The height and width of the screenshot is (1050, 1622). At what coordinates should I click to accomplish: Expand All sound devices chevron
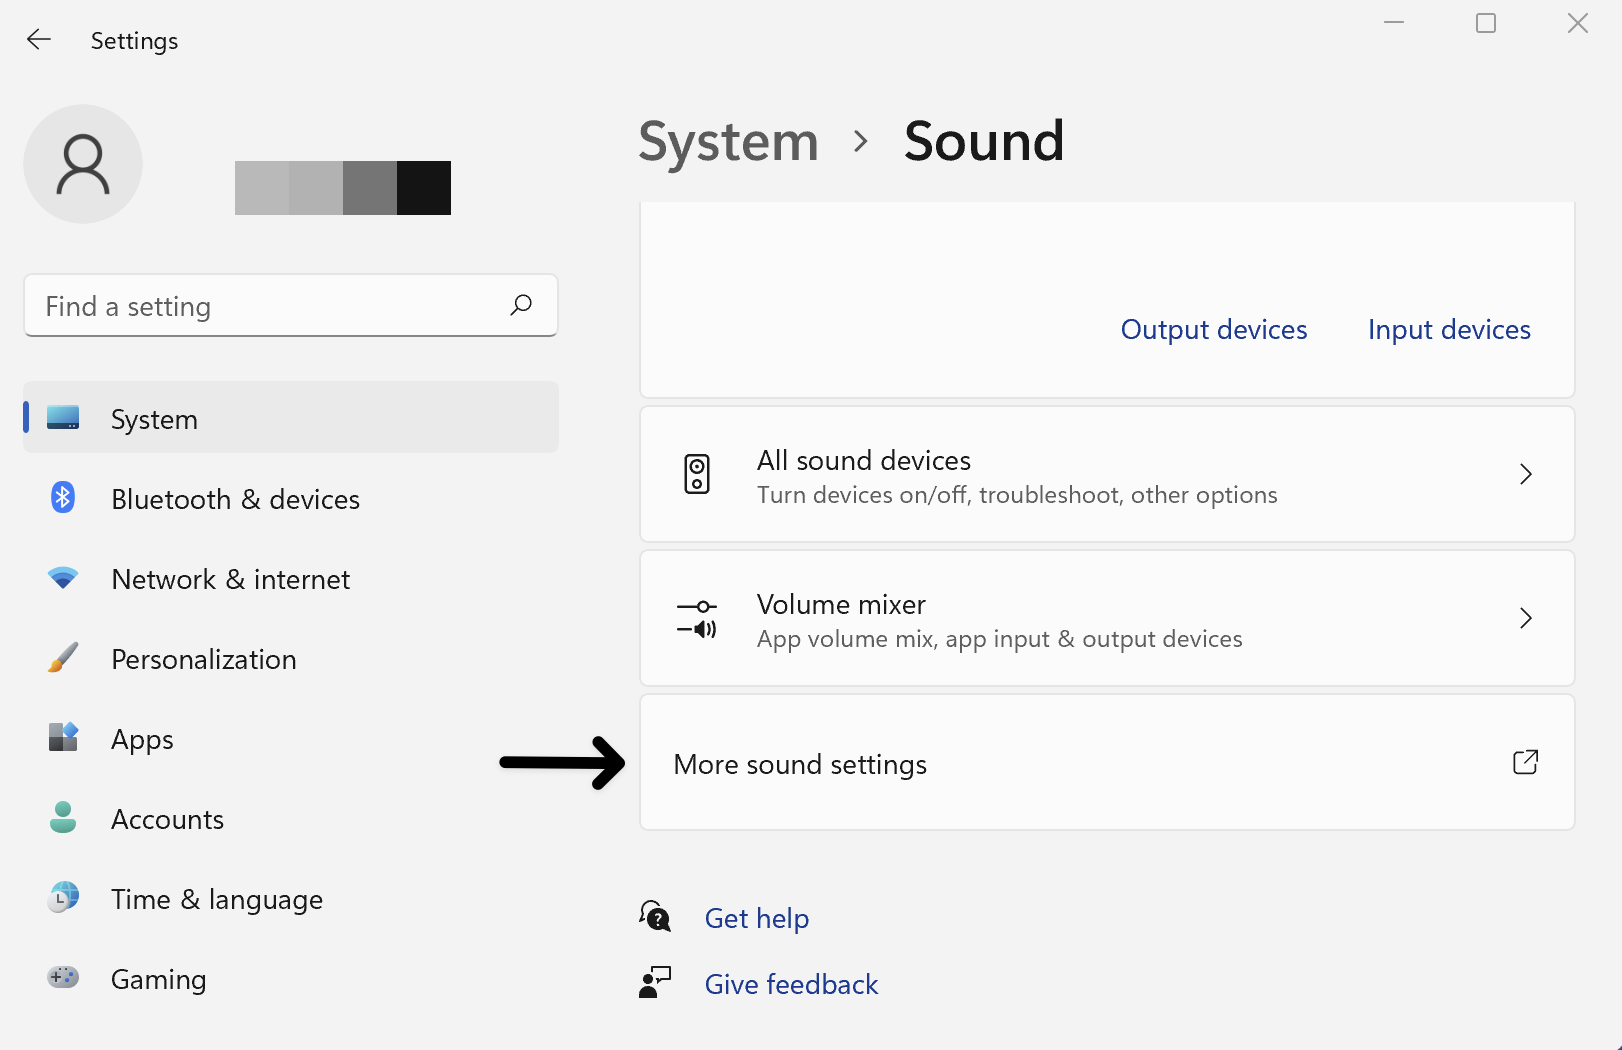pos(1525,474)
